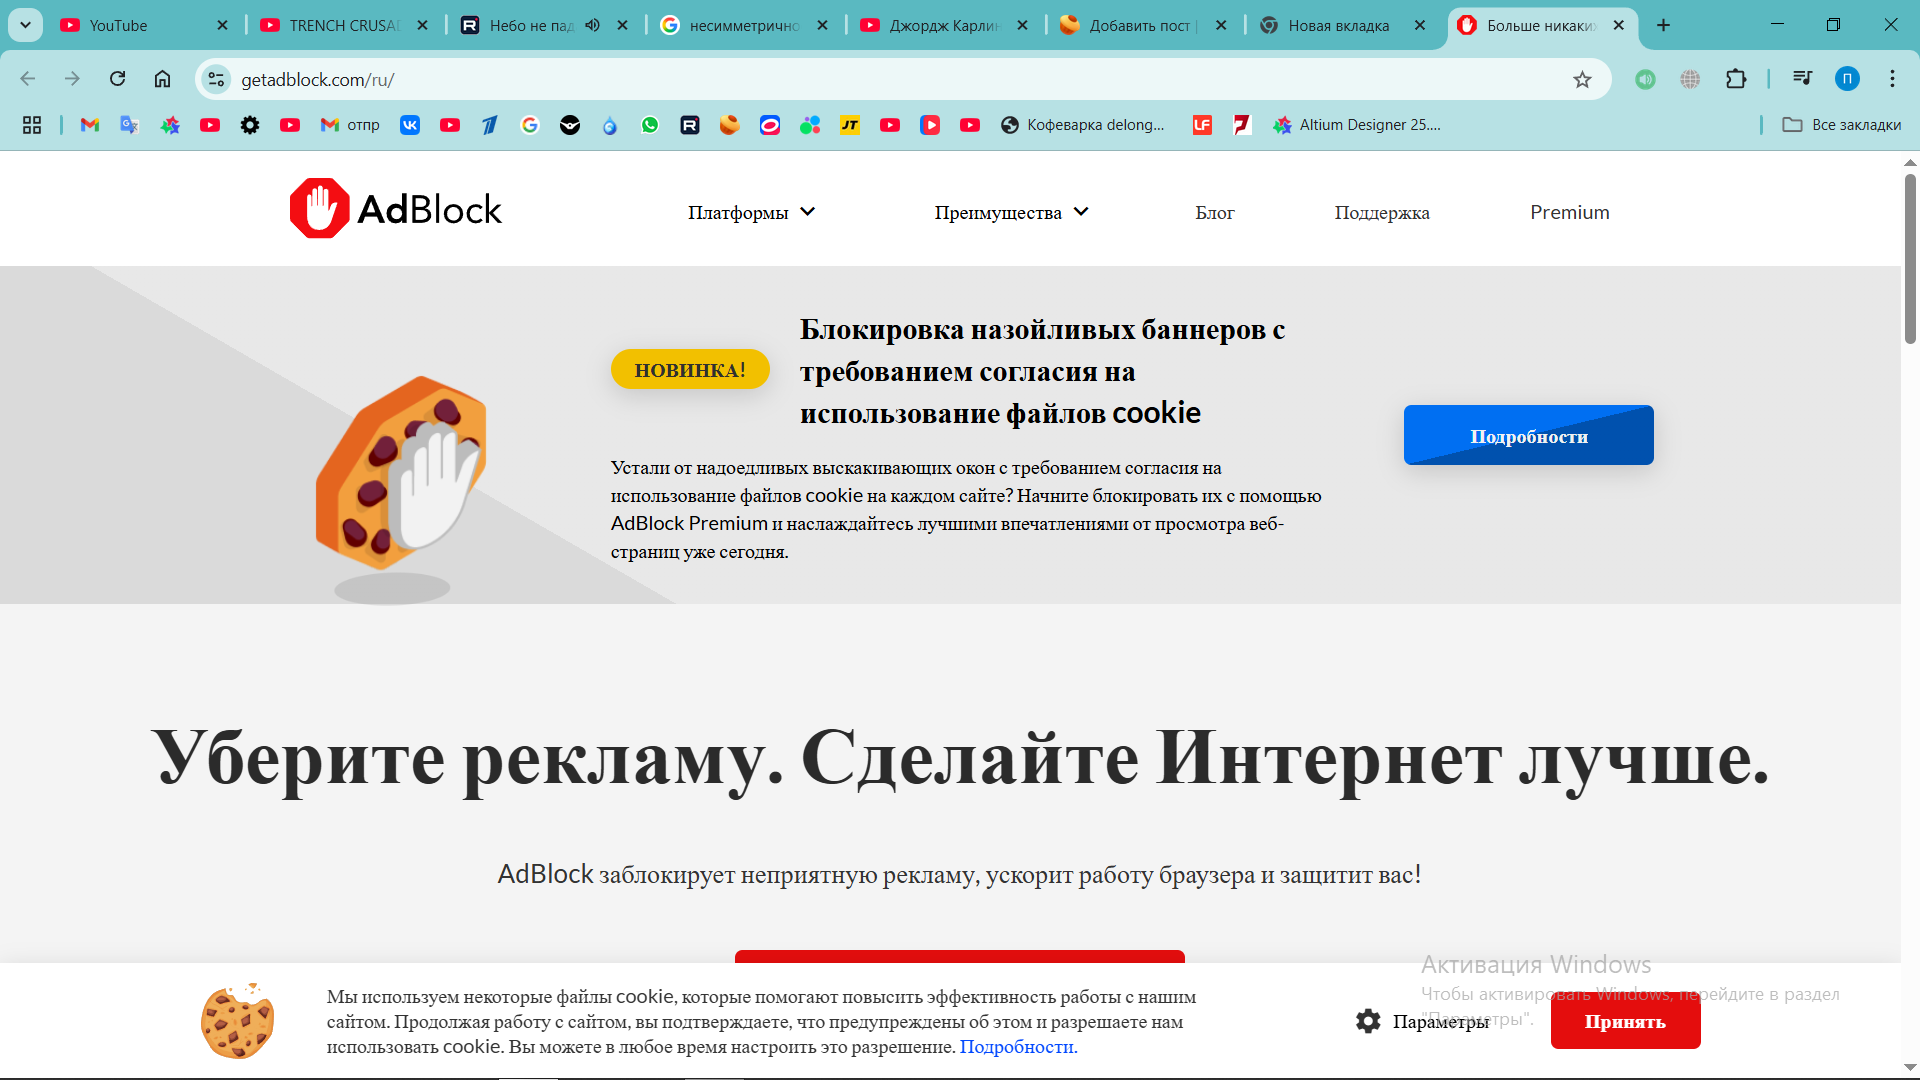Open the Поддержка page
The image size is (1920, 1080).
tap(1382, 212)
